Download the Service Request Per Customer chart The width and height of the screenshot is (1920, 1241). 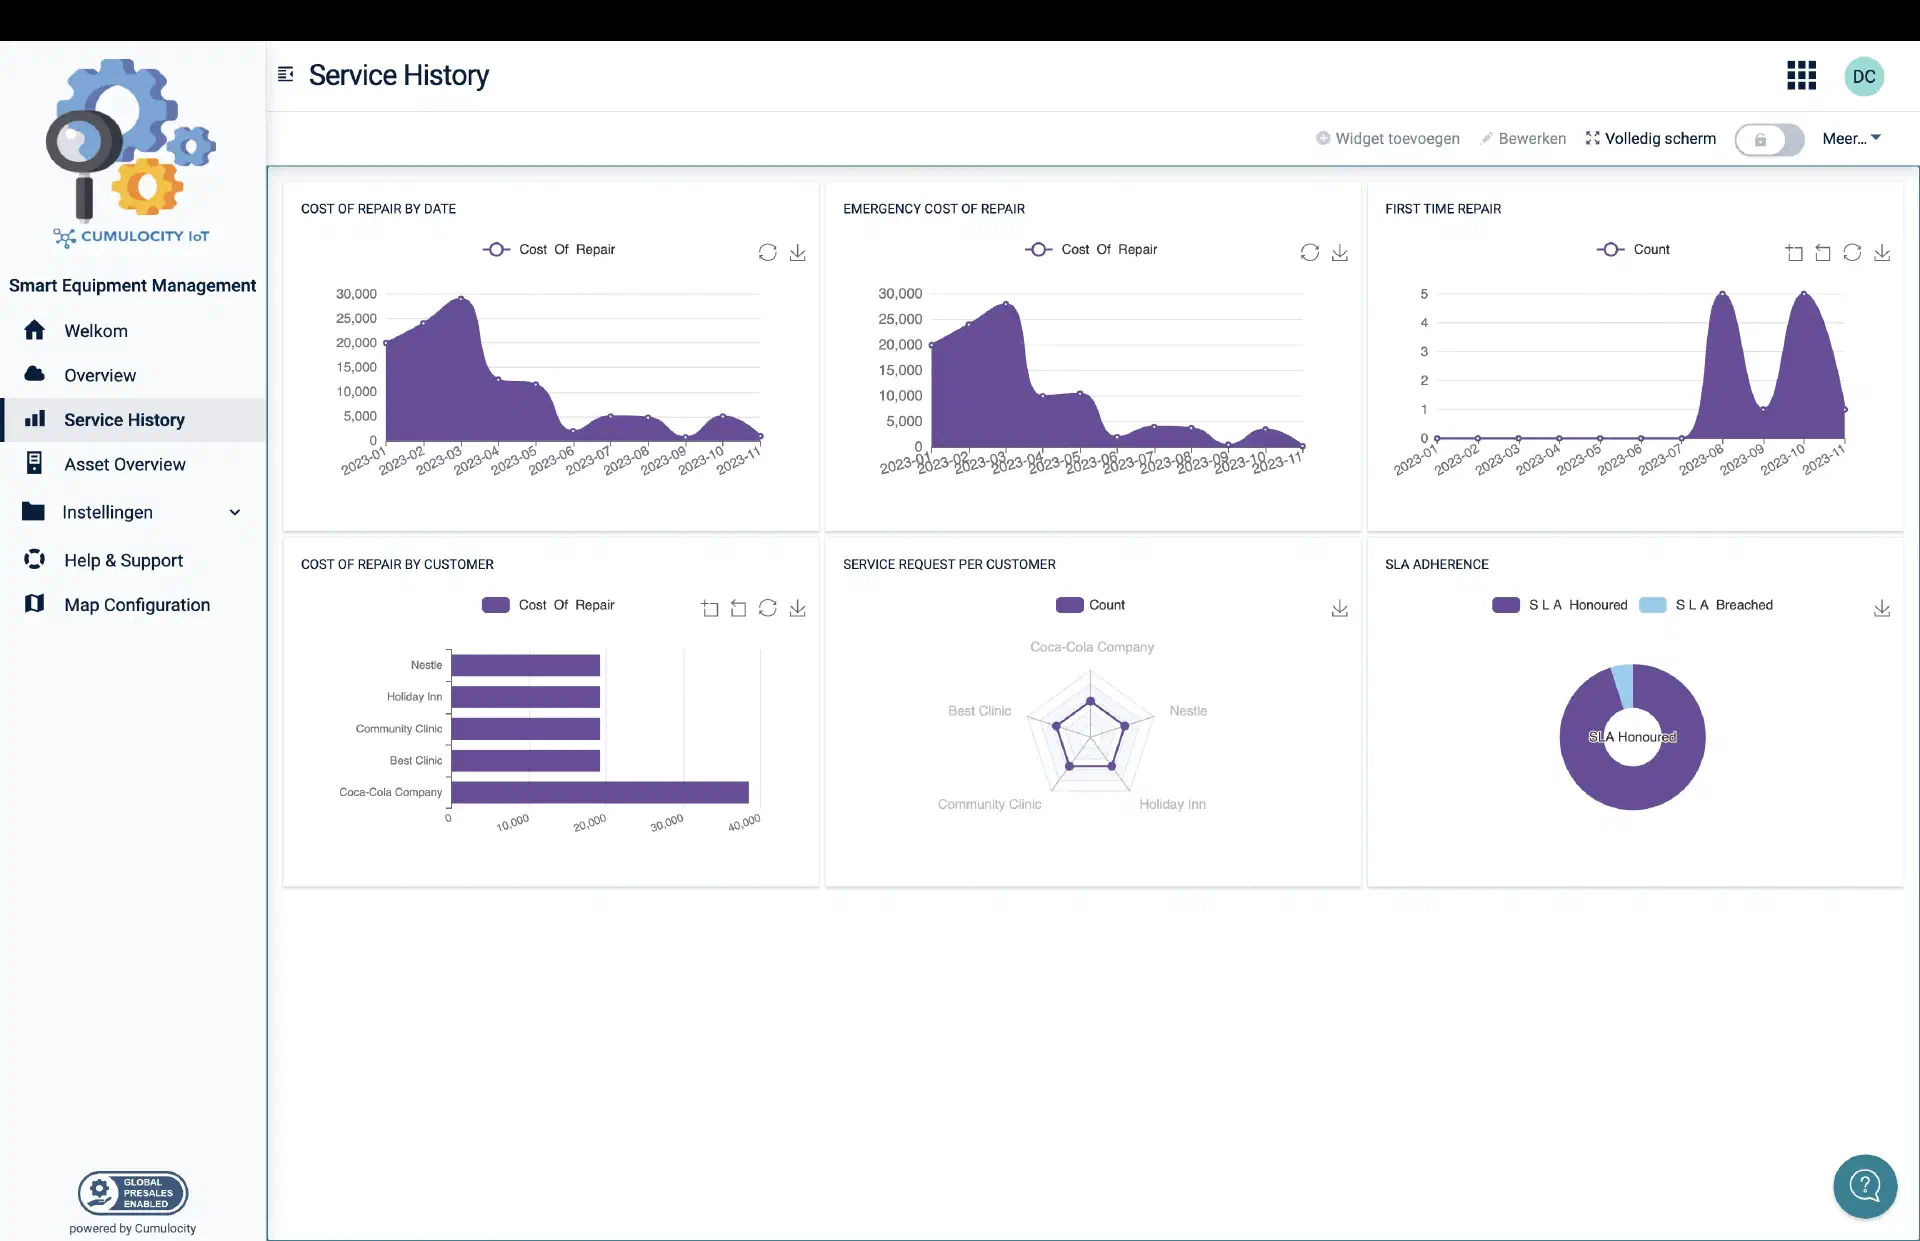point(1339,608)
